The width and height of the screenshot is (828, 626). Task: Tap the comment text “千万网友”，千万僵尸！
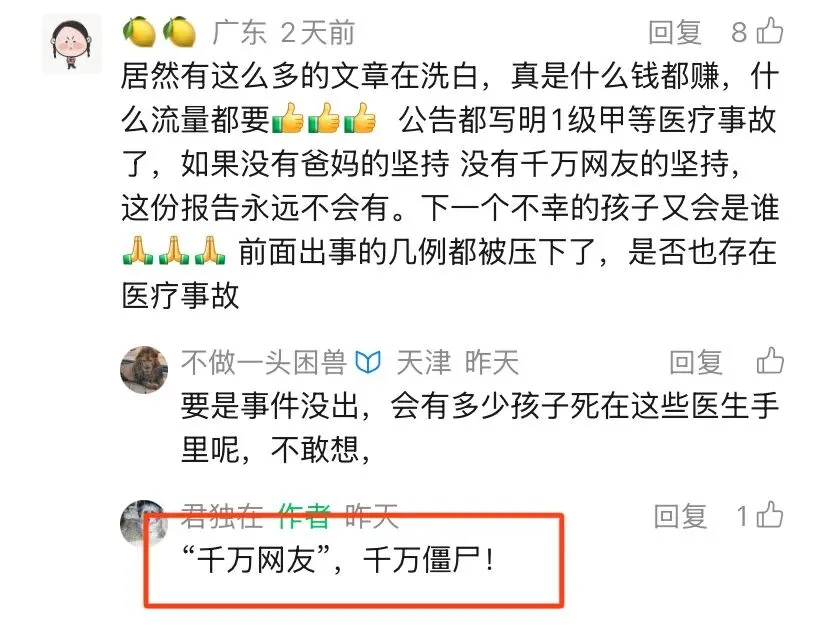(338, 559)
